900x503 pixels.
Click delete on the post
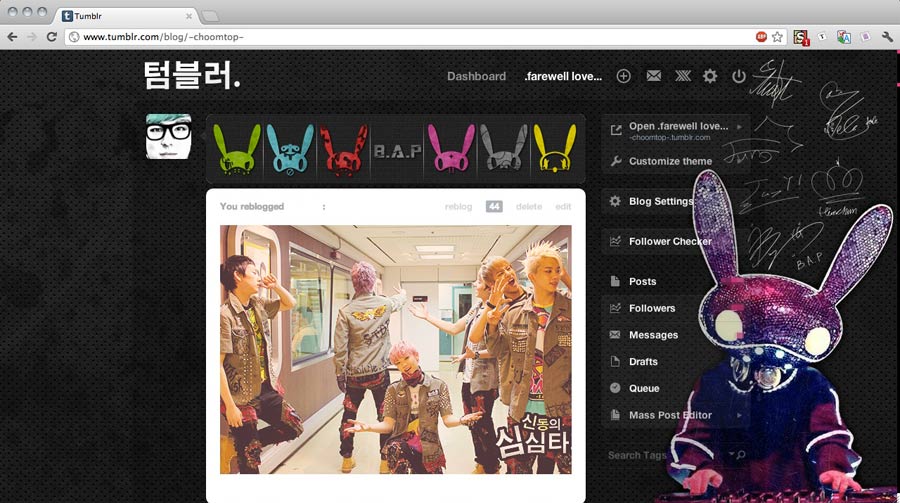point(529,206)
